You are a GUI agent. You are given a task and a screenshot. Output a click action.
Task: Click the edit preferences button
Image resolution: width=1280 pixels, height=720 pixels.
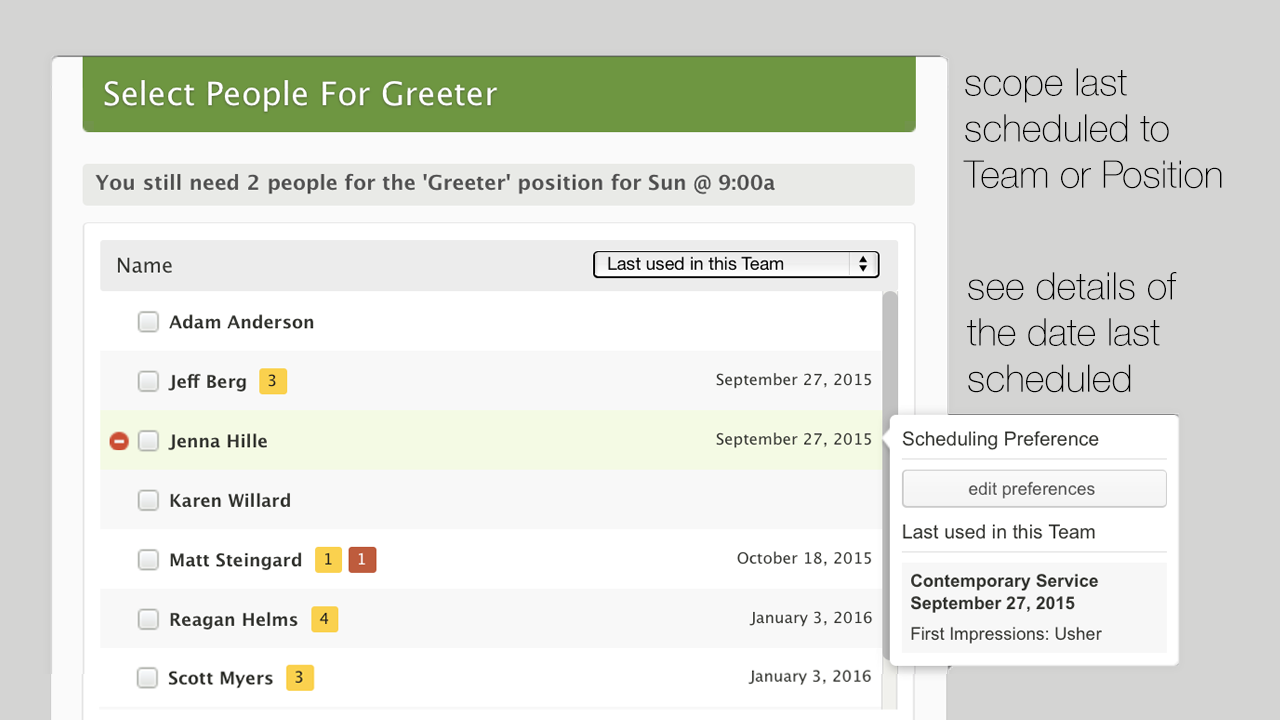pos(1034,489)
